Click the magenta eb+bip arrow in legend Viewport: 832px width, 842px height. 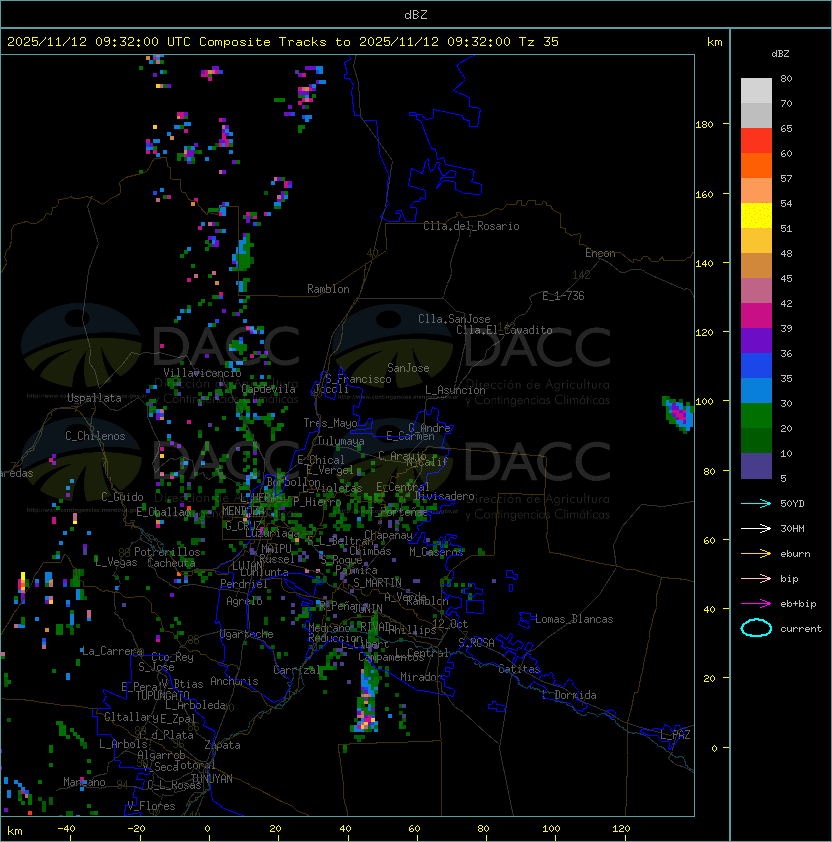click(756, 604)
